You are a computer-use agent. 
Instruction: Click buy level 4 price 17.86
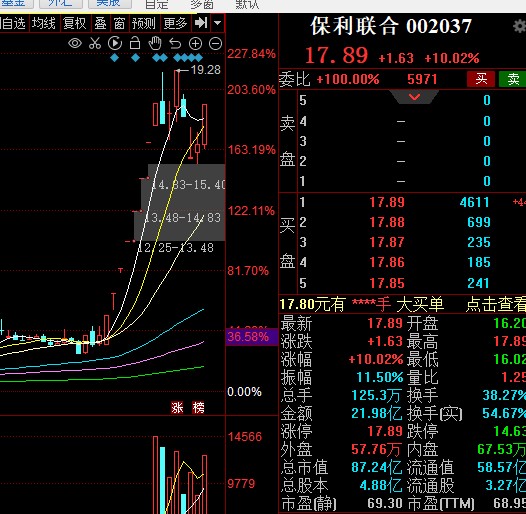click(387, 262)
